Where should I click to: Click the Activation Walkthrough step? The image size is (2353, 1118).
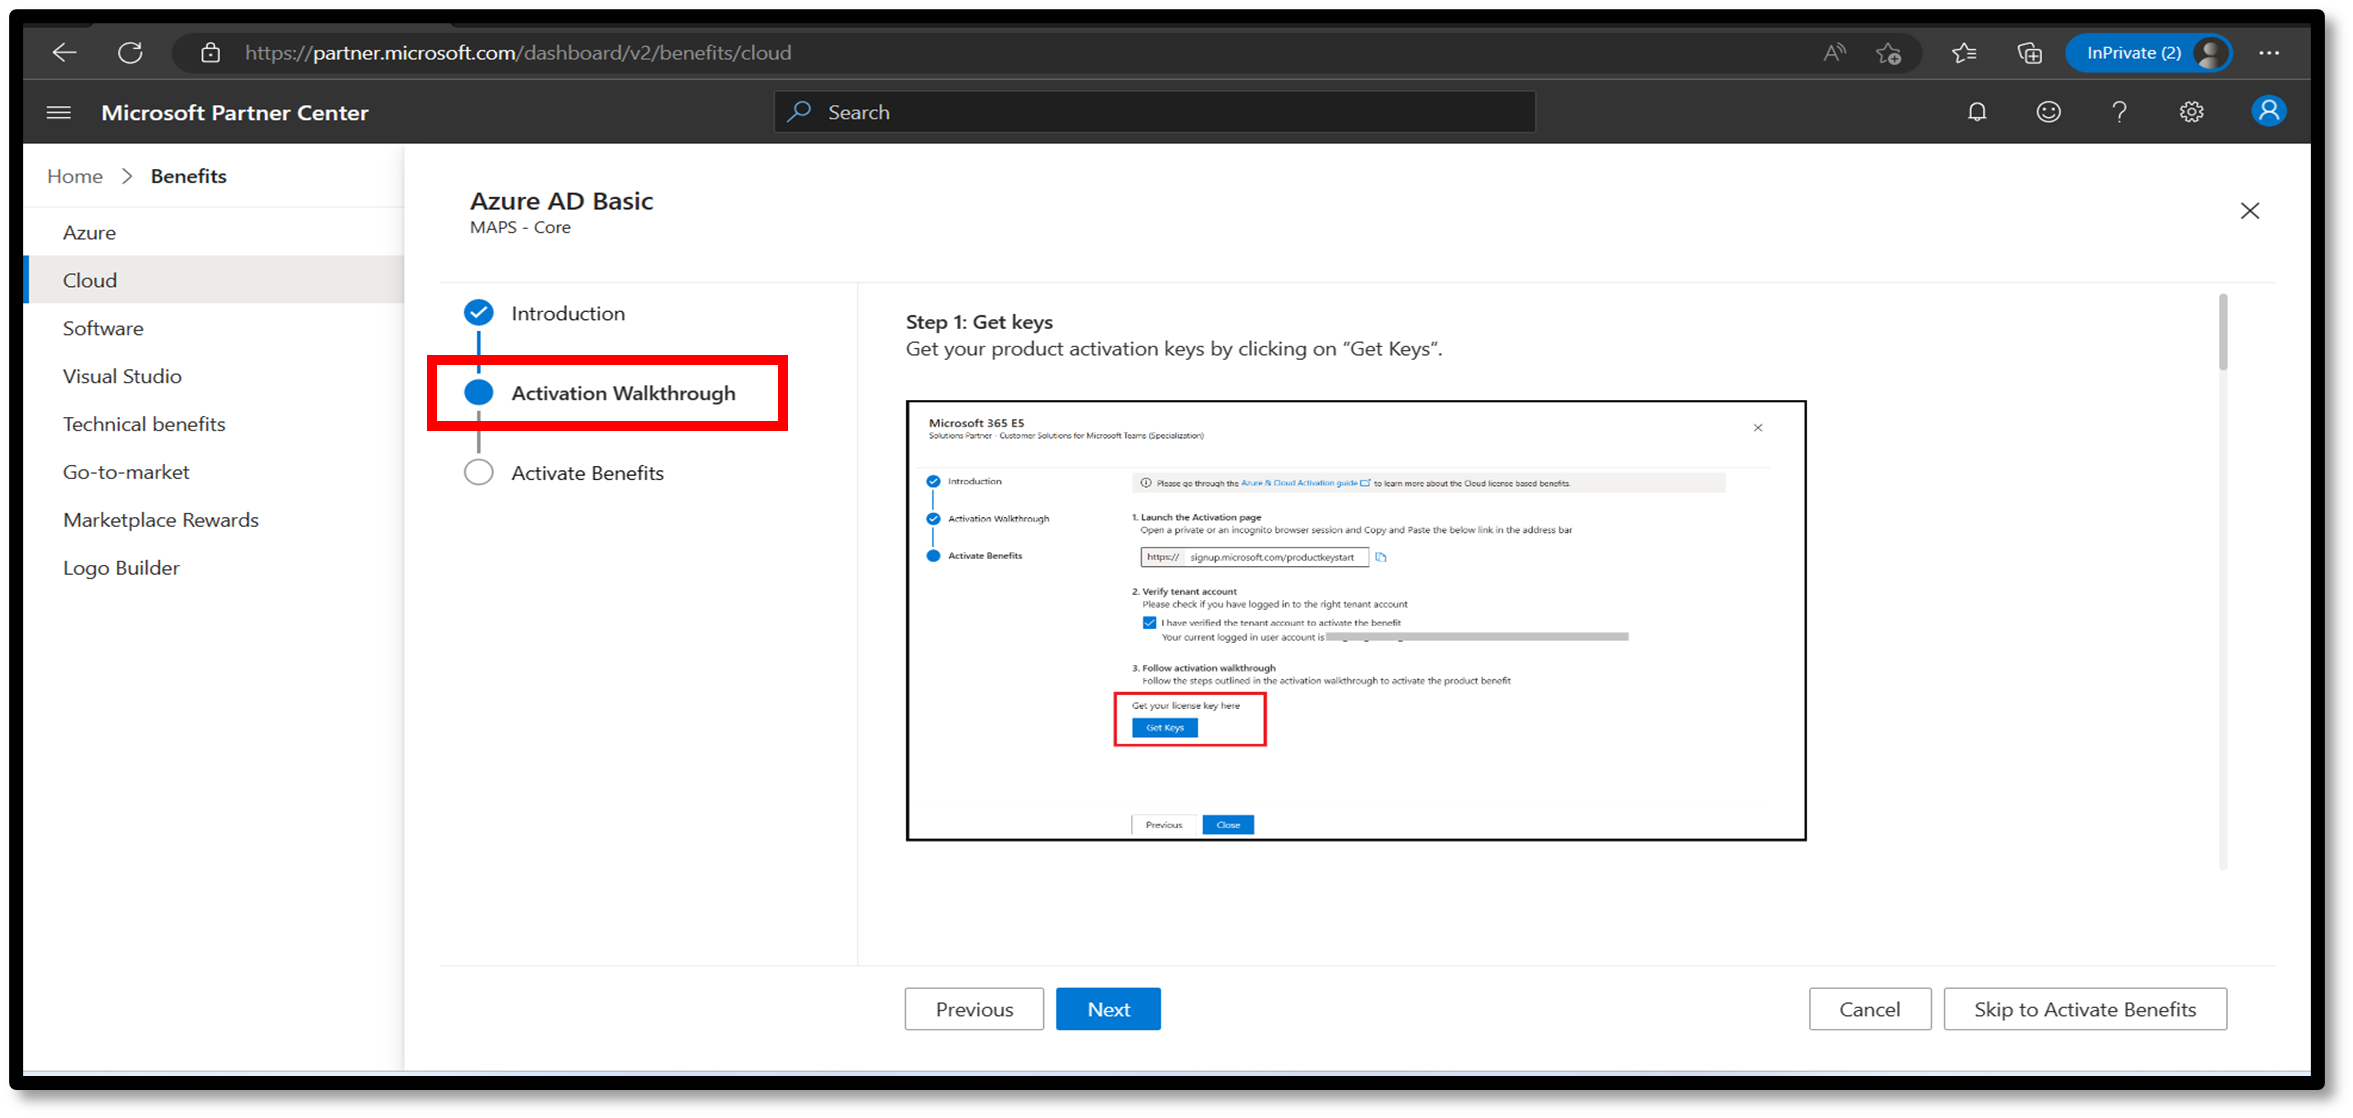pos(620,393)
